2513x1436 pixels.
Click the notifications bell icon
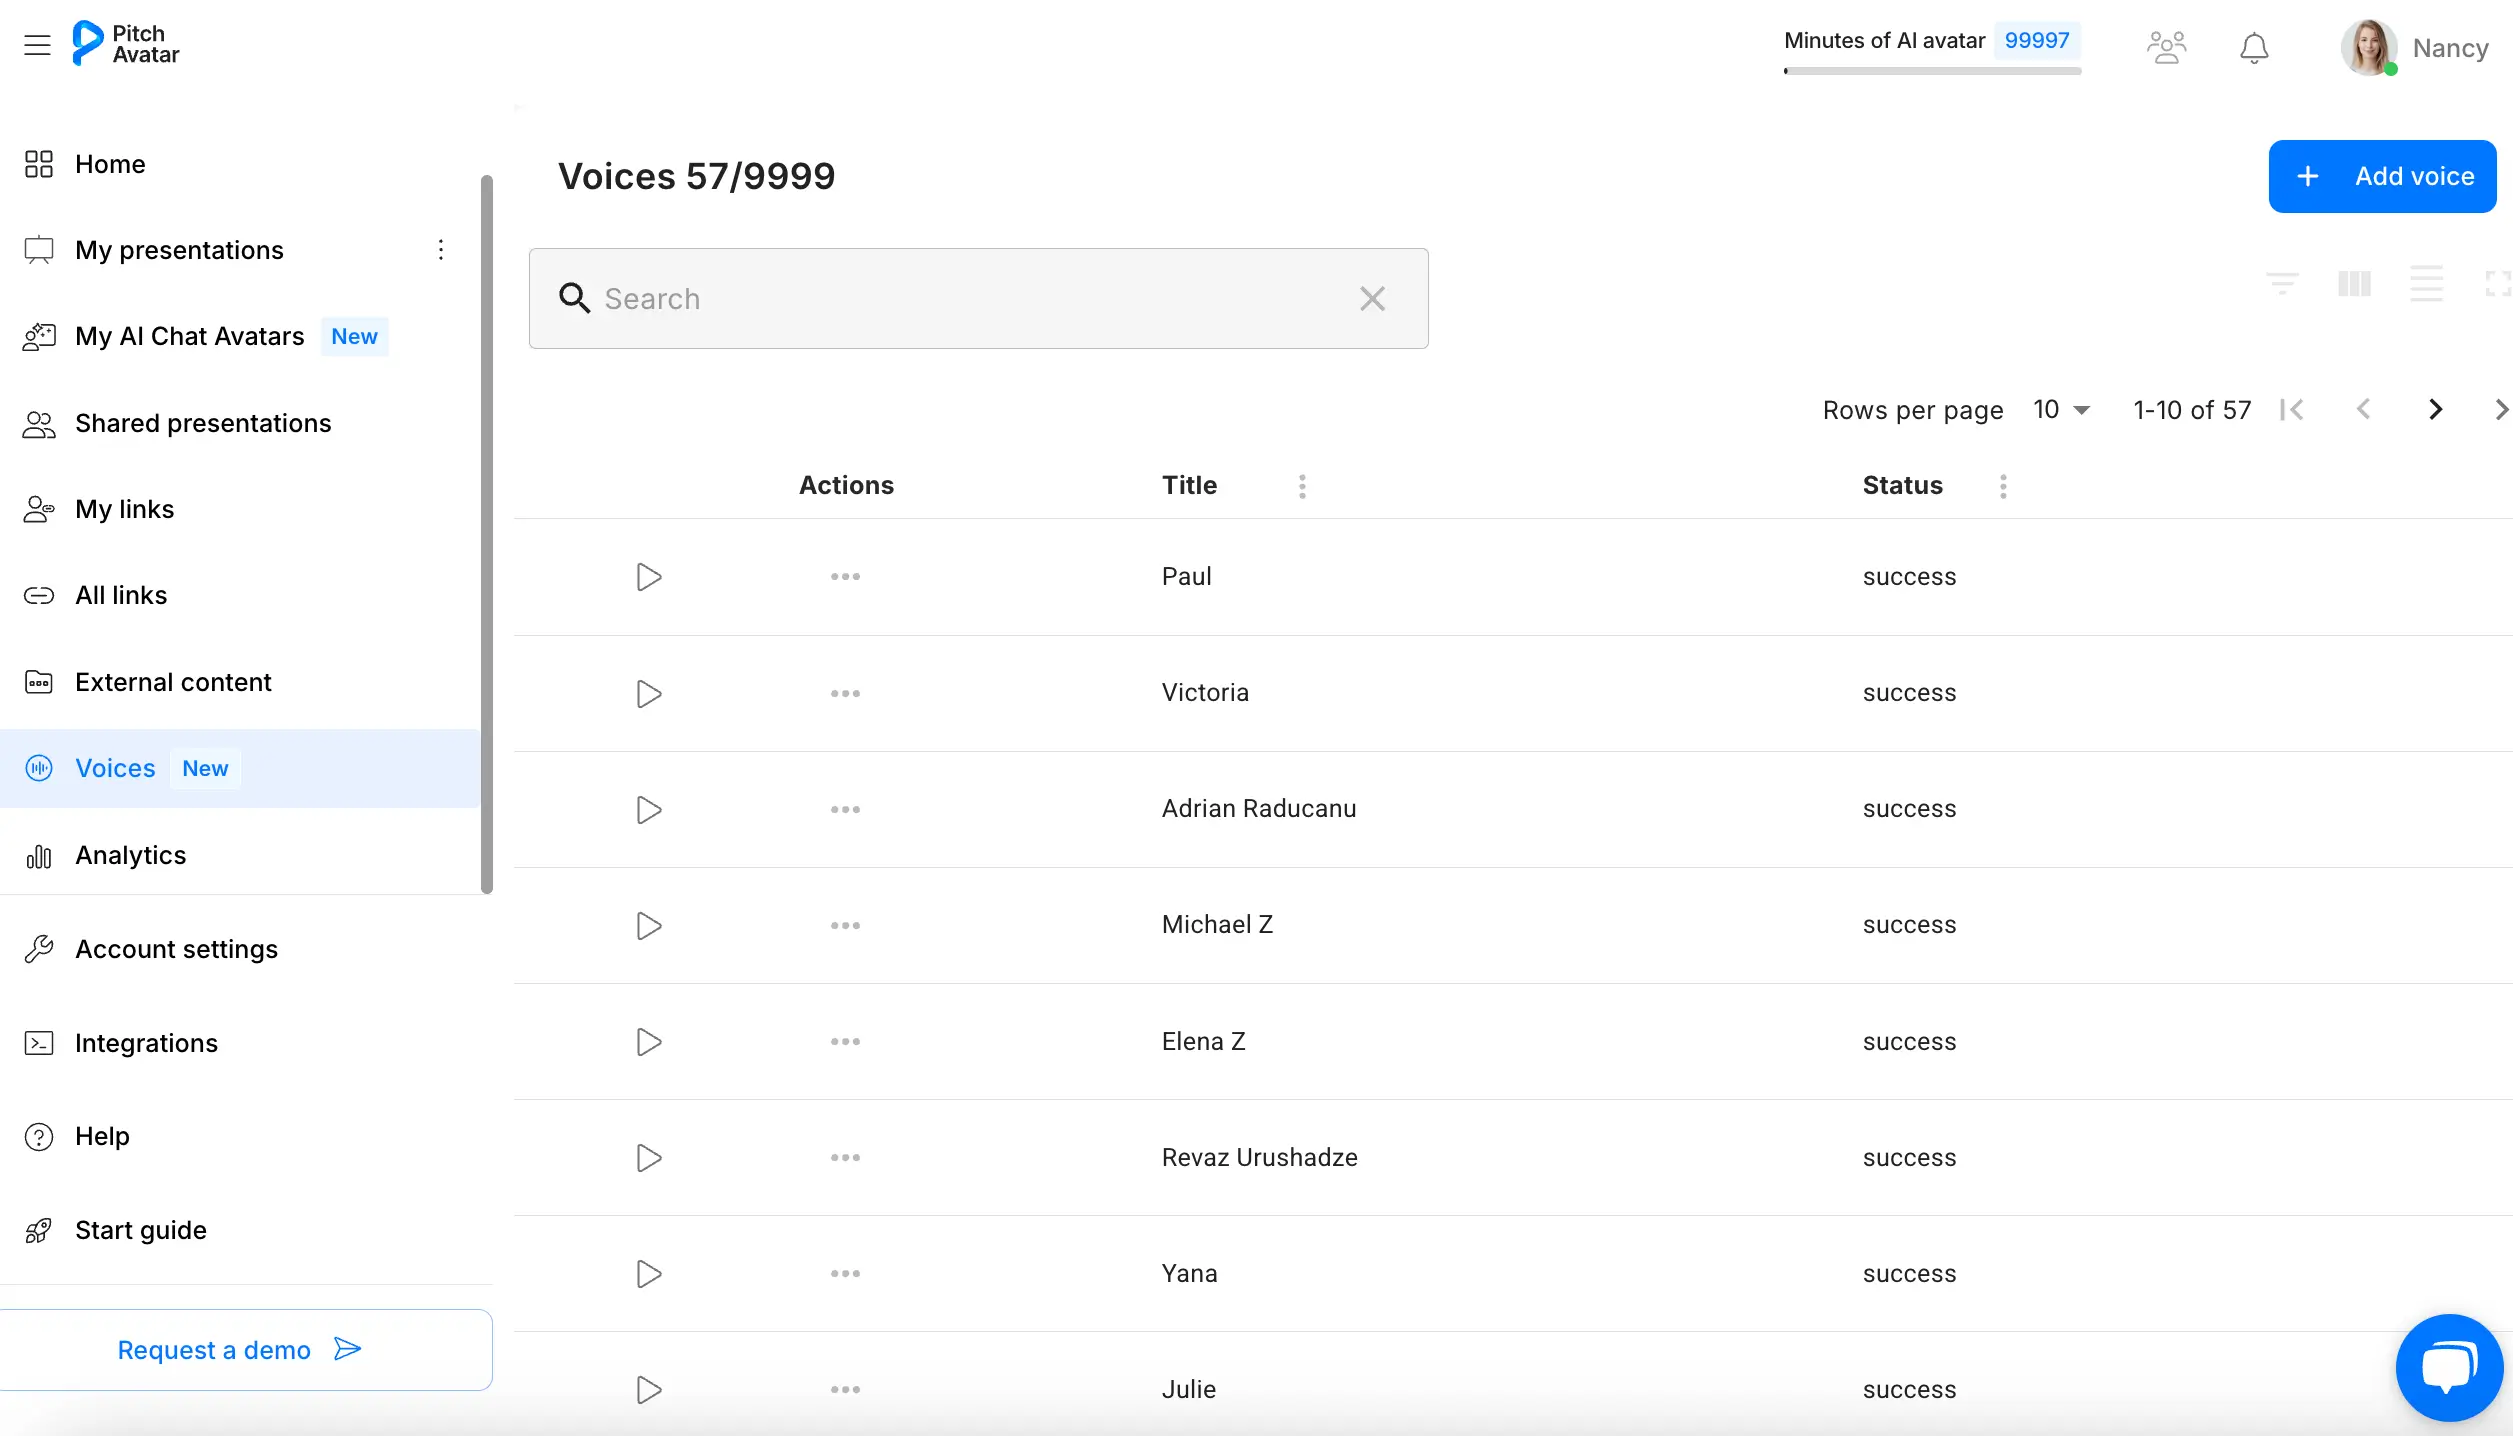(x=2253, y=48)
